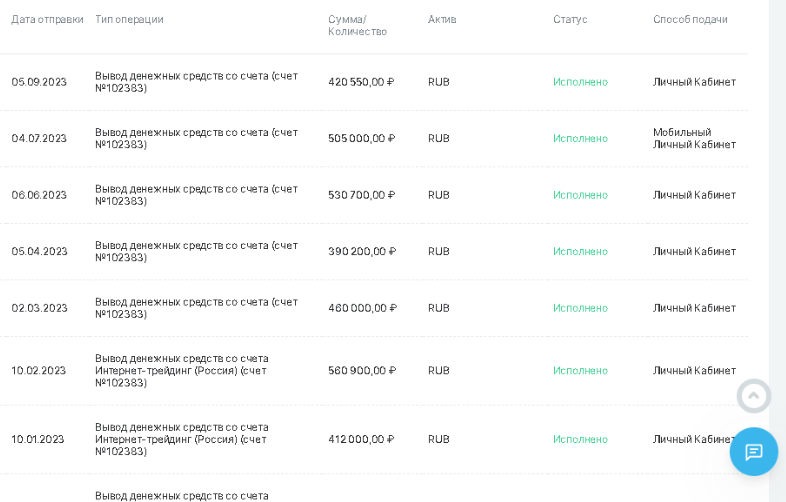Viewport: 786px width, 502px height.
Task: Open the 05.04.2023 withdrawal operation text
Action: coord(196,251)
